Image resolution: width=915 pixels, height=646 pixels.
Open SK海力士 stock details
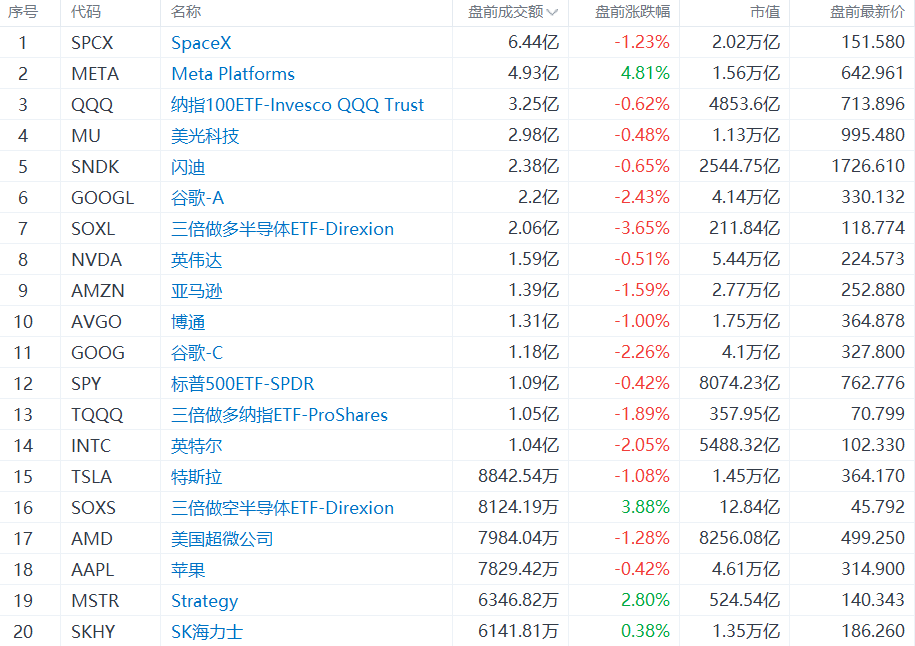click(207, 631)
